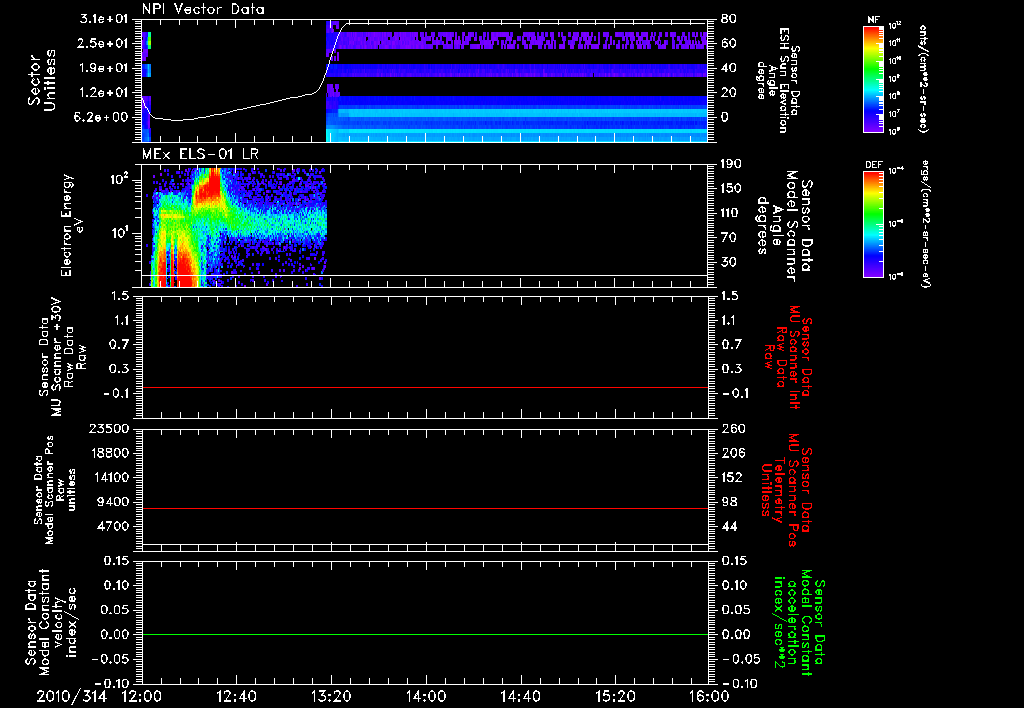Image resolution: width=1024 pixels, height=708 pixels.
Task: Click the 'DEF' label above the color bar
Action: [873, 165]
